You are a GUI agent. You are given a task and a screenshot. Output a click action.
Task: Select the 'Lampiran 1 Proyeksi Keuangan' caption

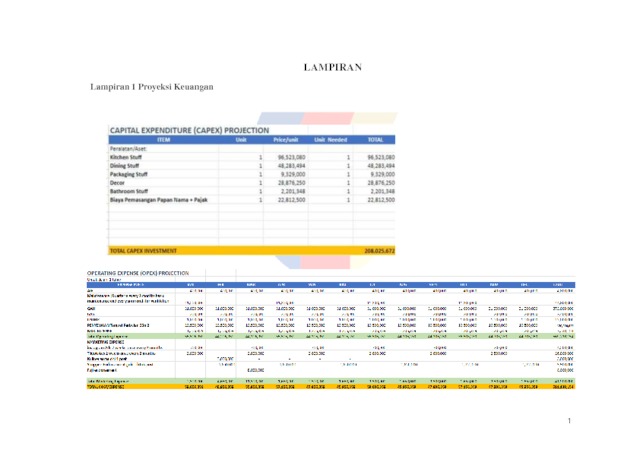click(152, 87)
